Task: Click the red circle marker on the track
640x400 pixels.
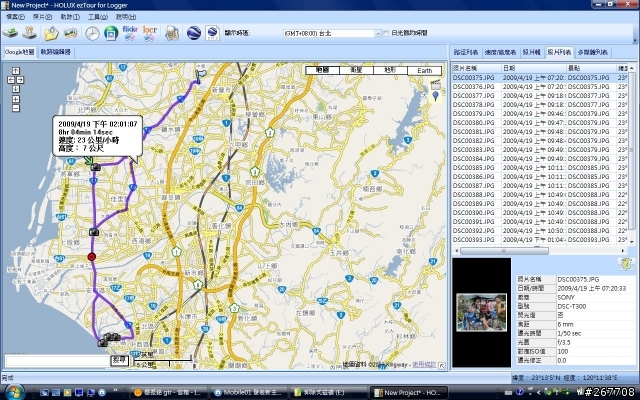Action: coord(92,257)
